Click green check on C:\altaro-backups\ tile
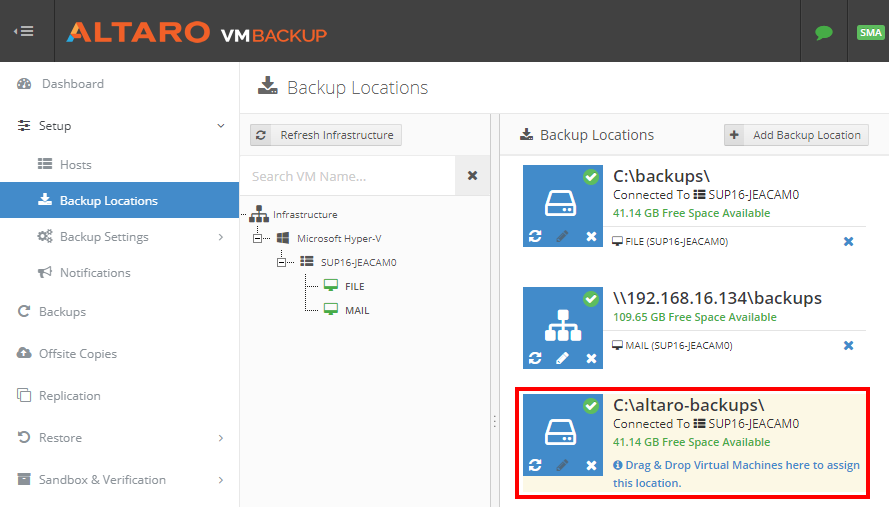This screenshot has width=889, height=507. [591, 405]
